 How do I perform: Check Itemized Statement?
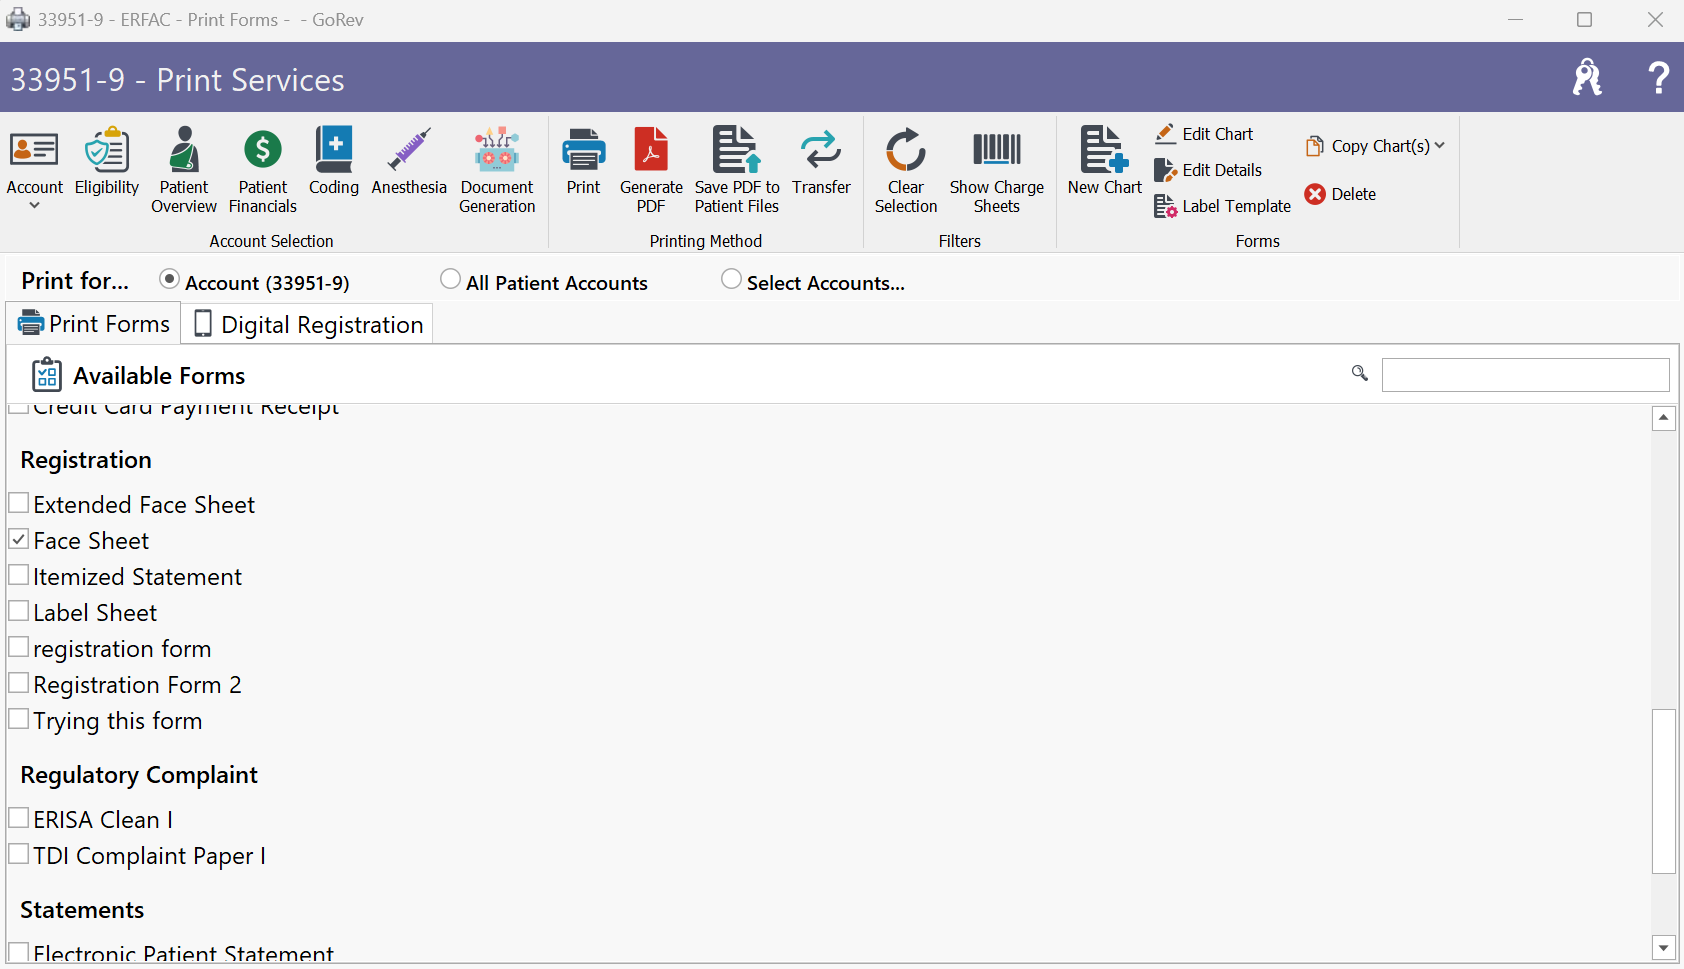[x=18, y=575]
